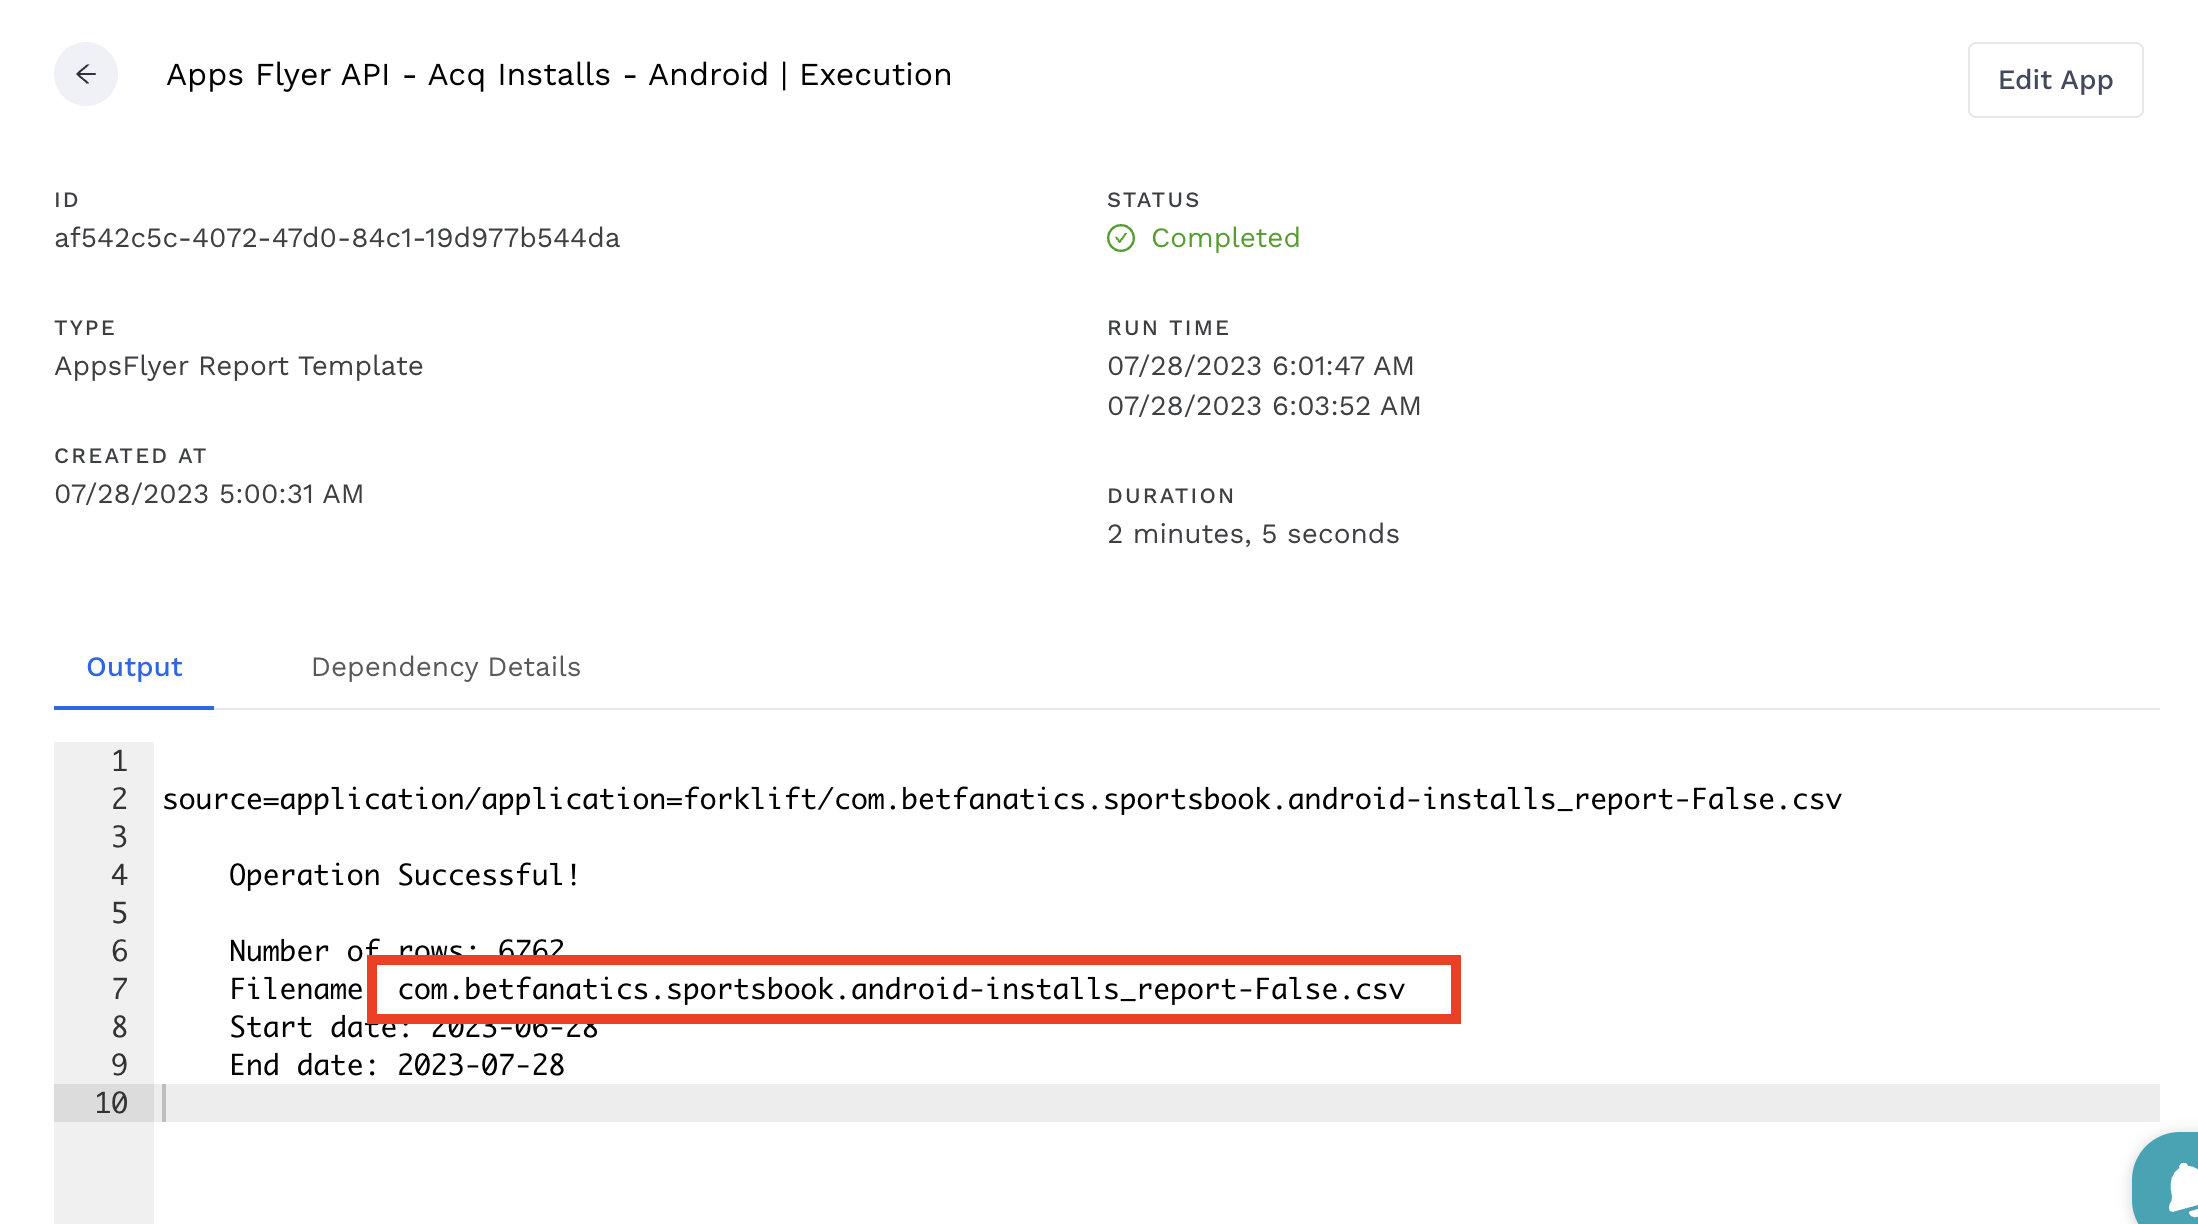Screen dimensions: 2198x1224
Task: Click the Completed status label
Action: coord(1225,238)
